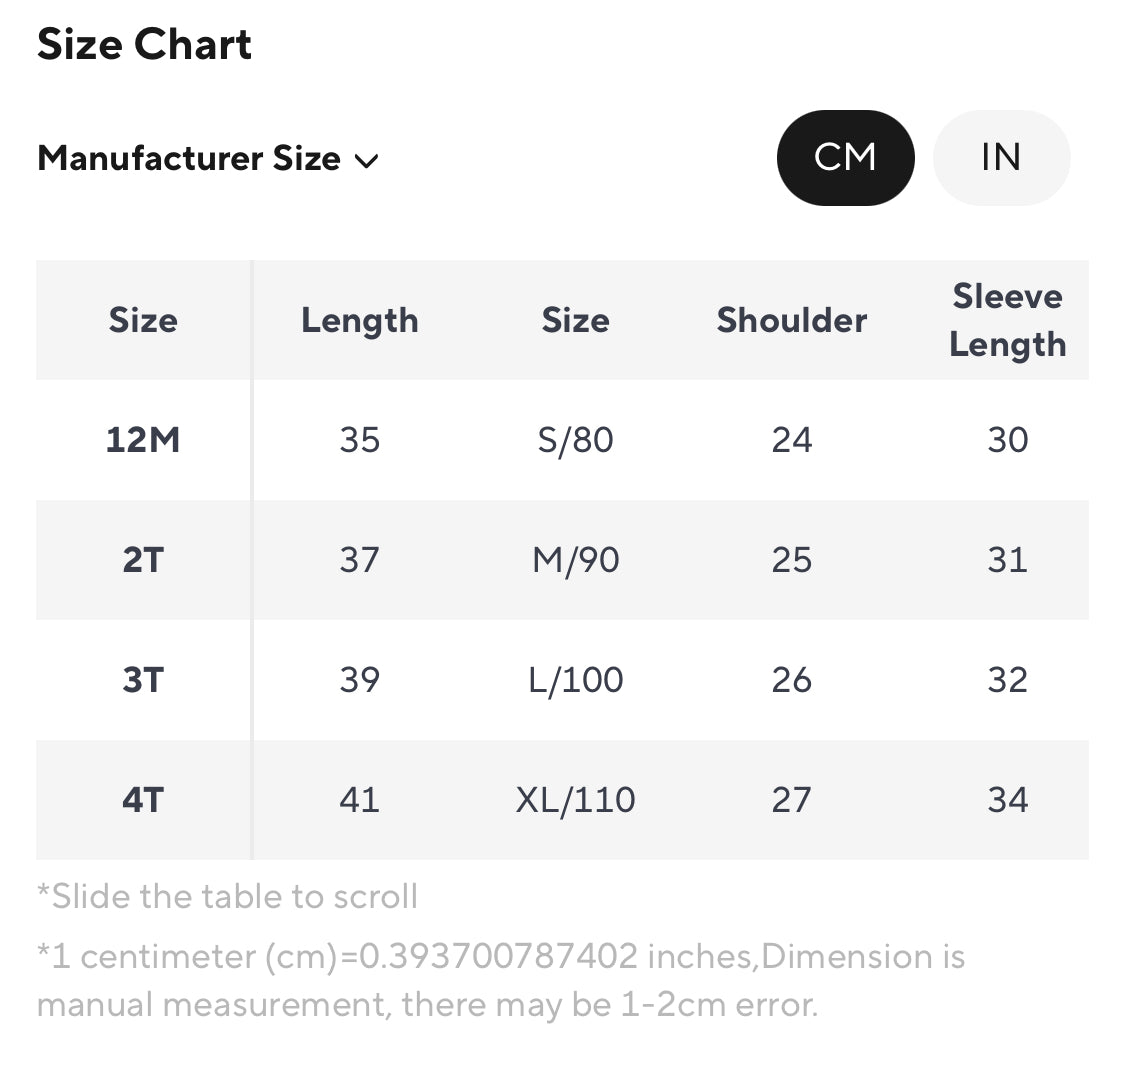Click the L/100 size cell
This screenshot has height=1066, width=1125.
tap(575, 679)
